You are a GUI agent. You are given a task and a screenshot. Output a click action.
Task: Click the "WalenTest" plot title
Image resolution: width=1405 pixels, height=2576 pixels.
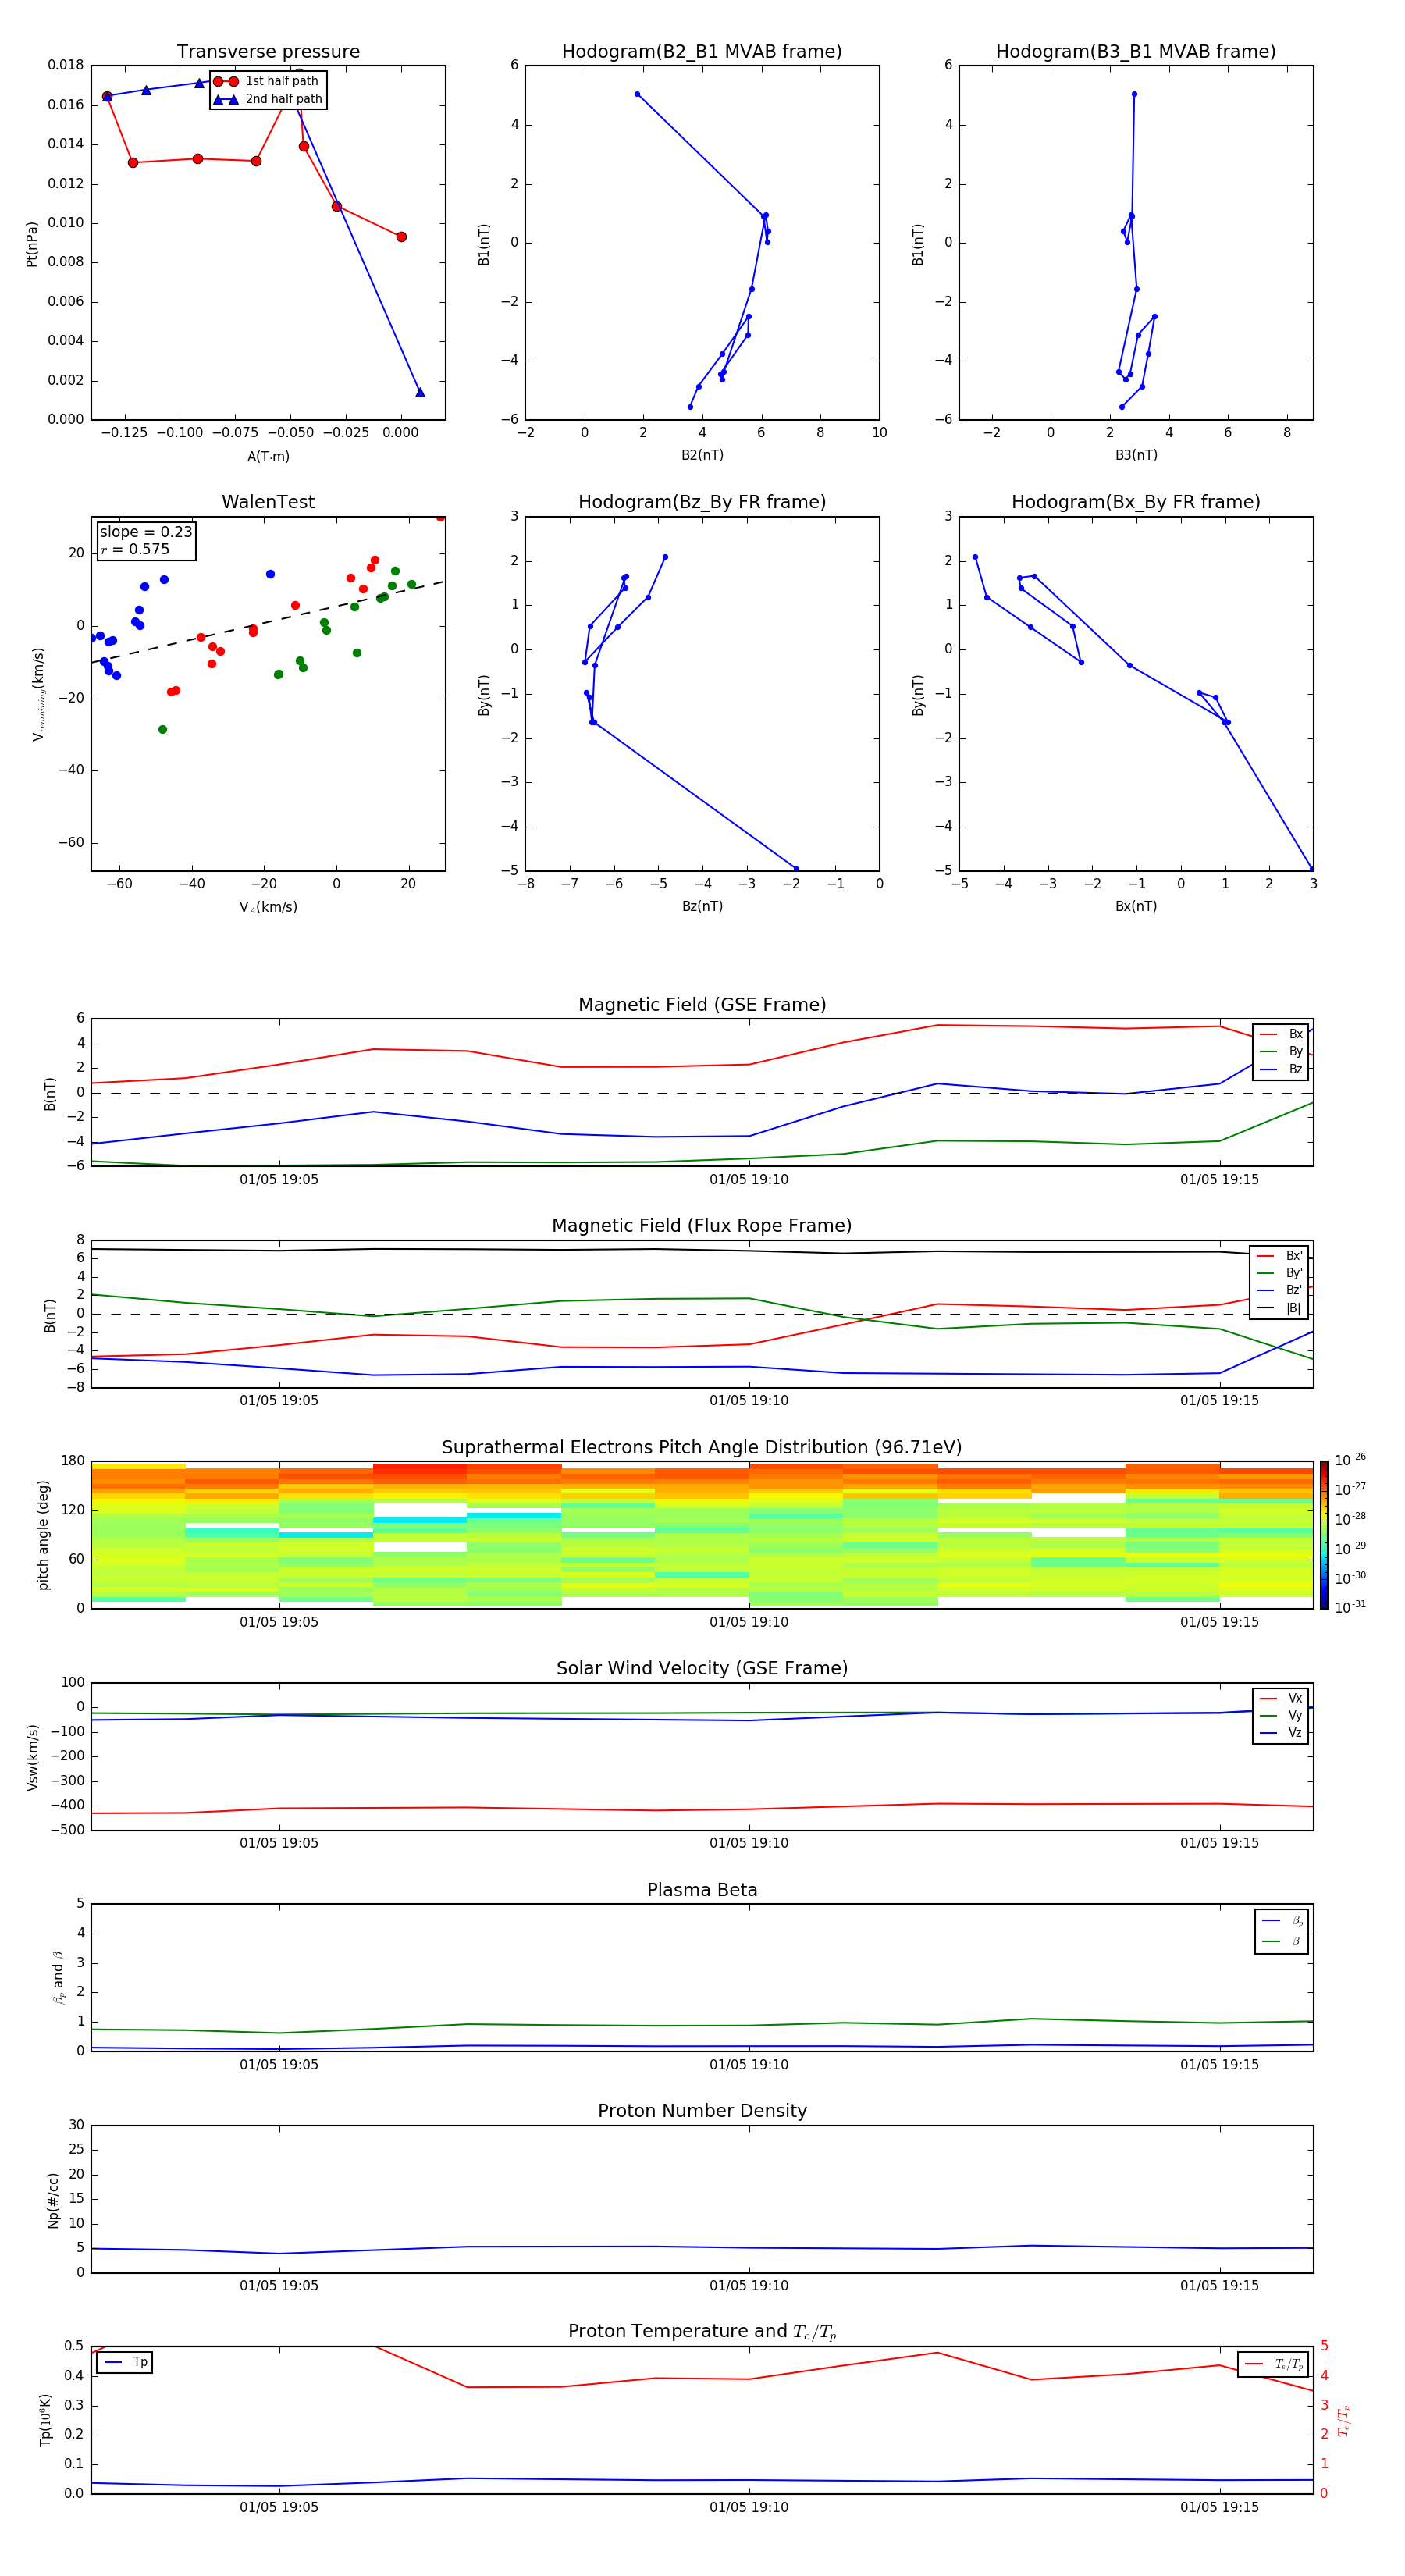click(x=268, y=502)
